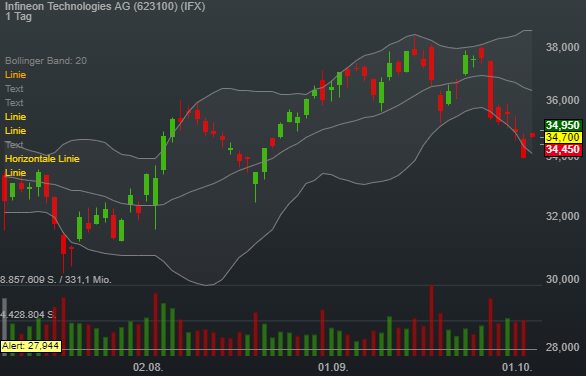This screenshot has width=586, height=376.
Task: Click the "Text" entry directly above Horizontale Linie
Action: pyautogui.click(x=14, y=145)
